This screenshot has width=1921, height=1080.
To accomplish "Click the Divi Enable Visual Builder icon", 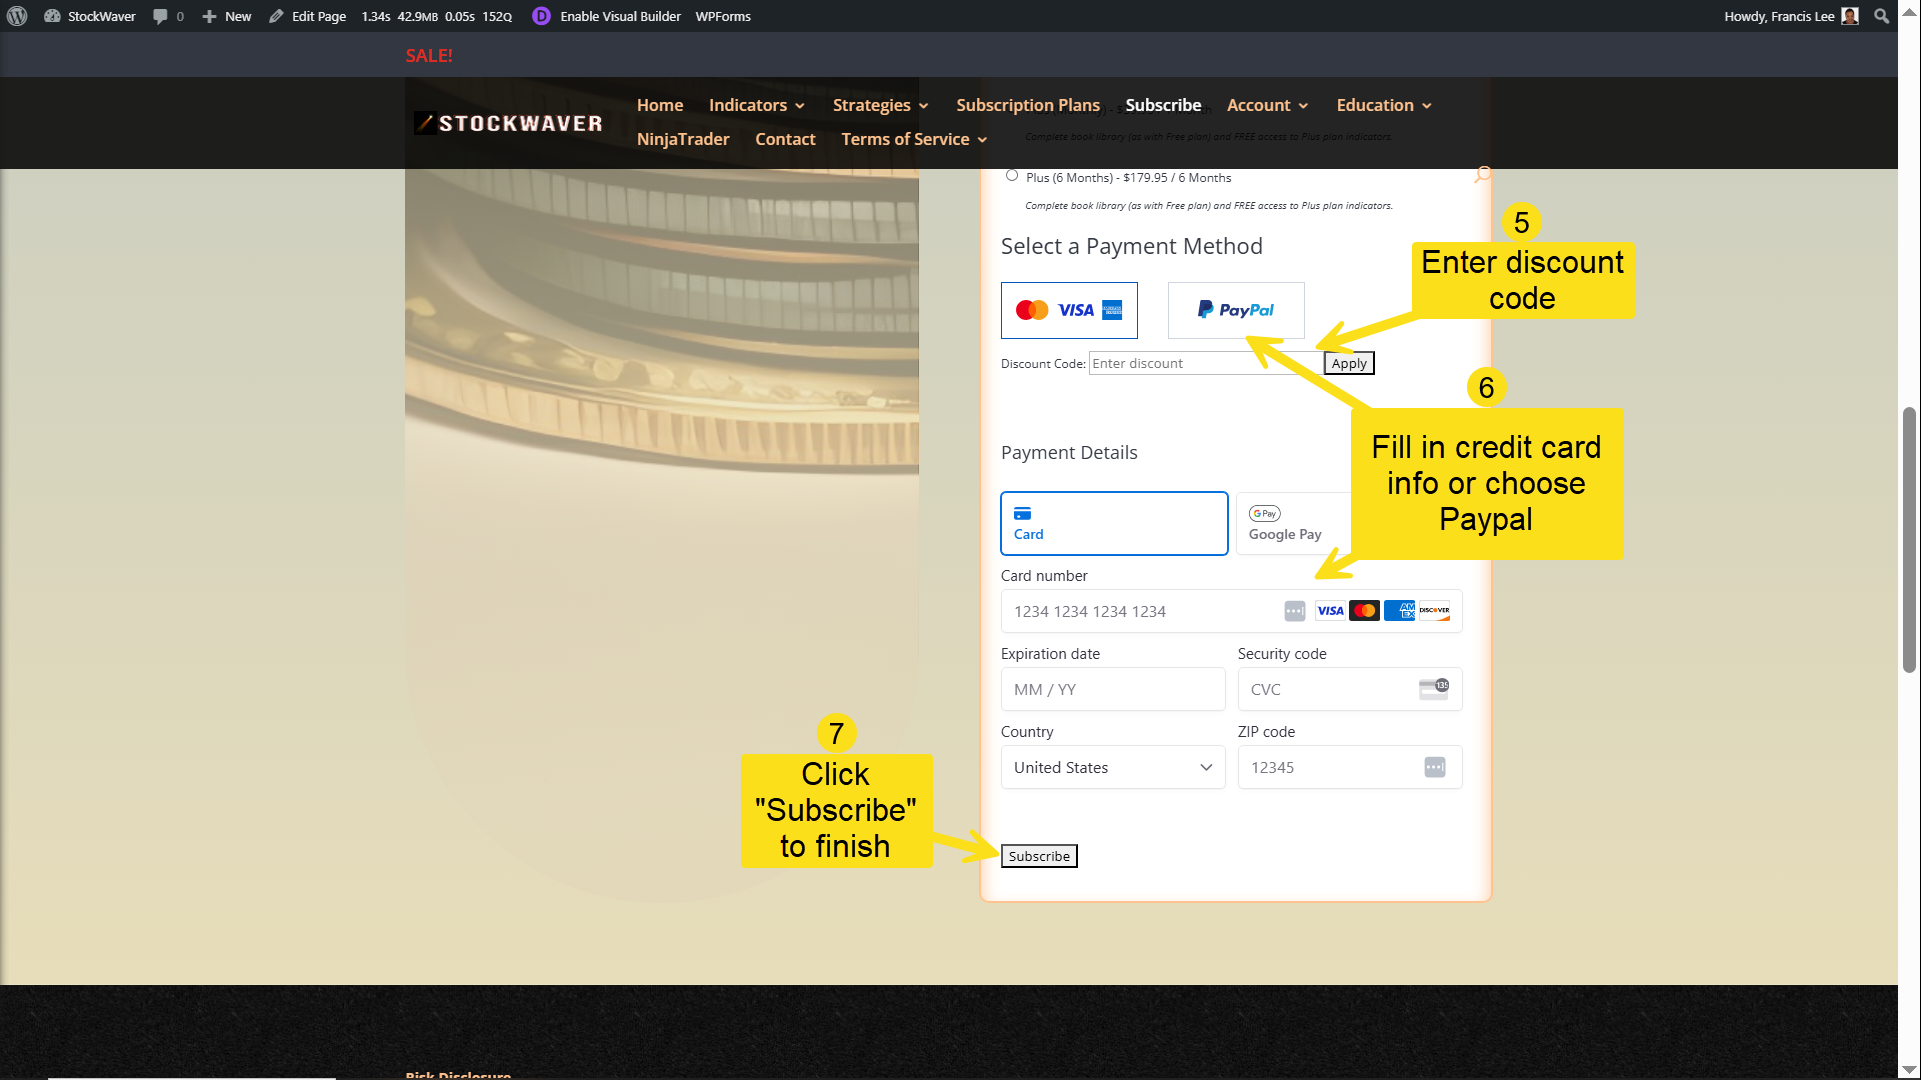I will click(541, 16).
